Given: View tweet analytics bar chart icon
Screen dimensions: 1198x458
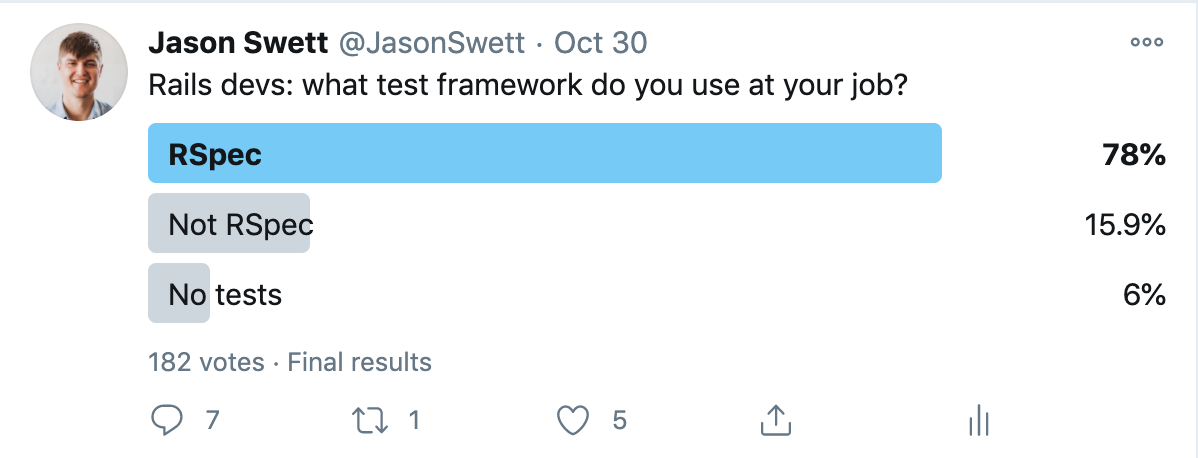Looking at the screenshot, I should pyautogui.click(x=979, y=421).
